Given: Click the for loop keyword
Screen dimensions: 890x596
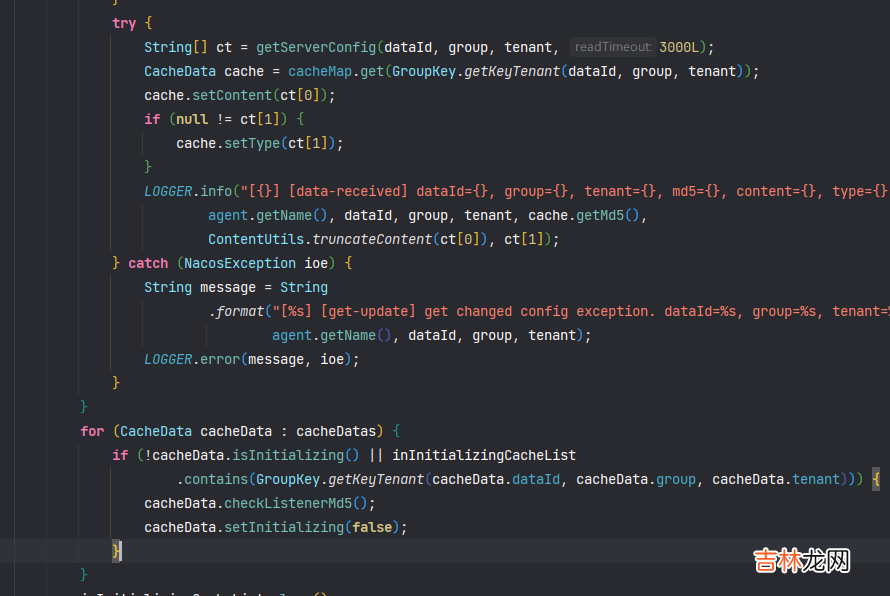Looking at the screenshot, I should (x=92, y=431).
